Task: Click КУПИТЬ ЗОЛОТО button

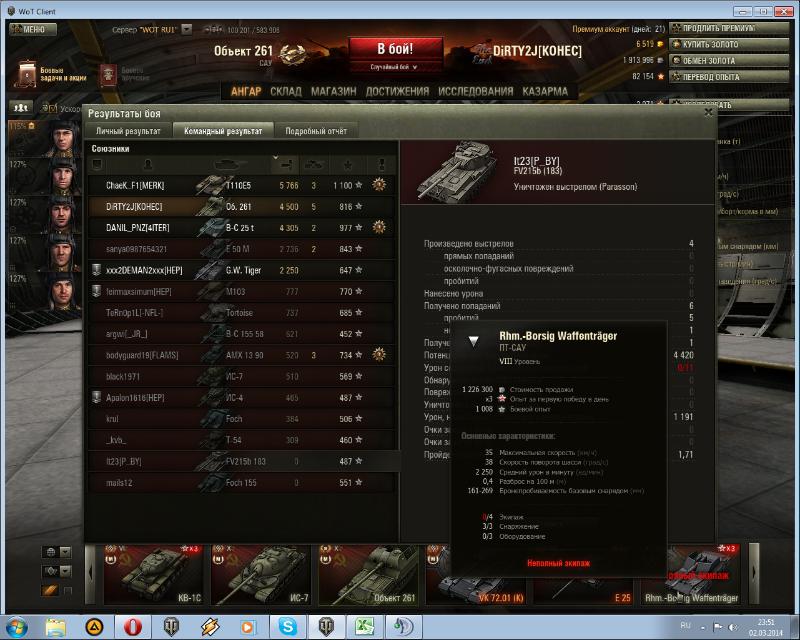Action: [729, 44]
